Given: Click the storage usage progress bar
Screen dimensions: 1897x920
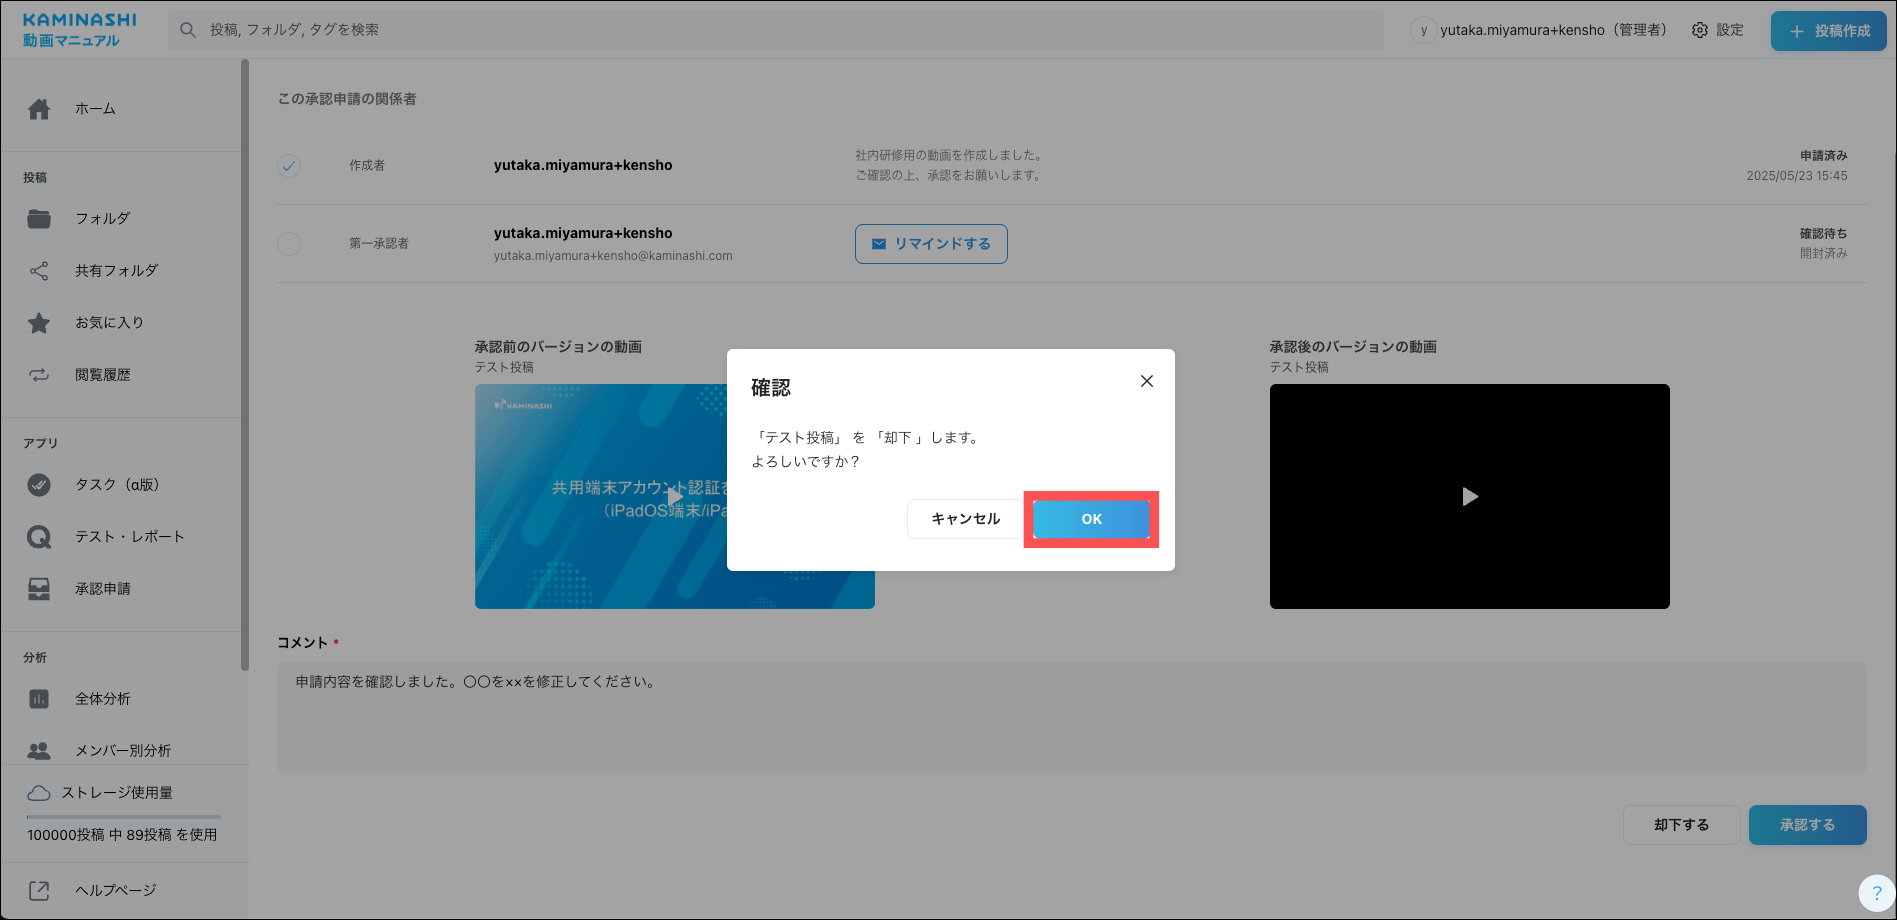Looking at the screenshot, I should coord(124,817).
